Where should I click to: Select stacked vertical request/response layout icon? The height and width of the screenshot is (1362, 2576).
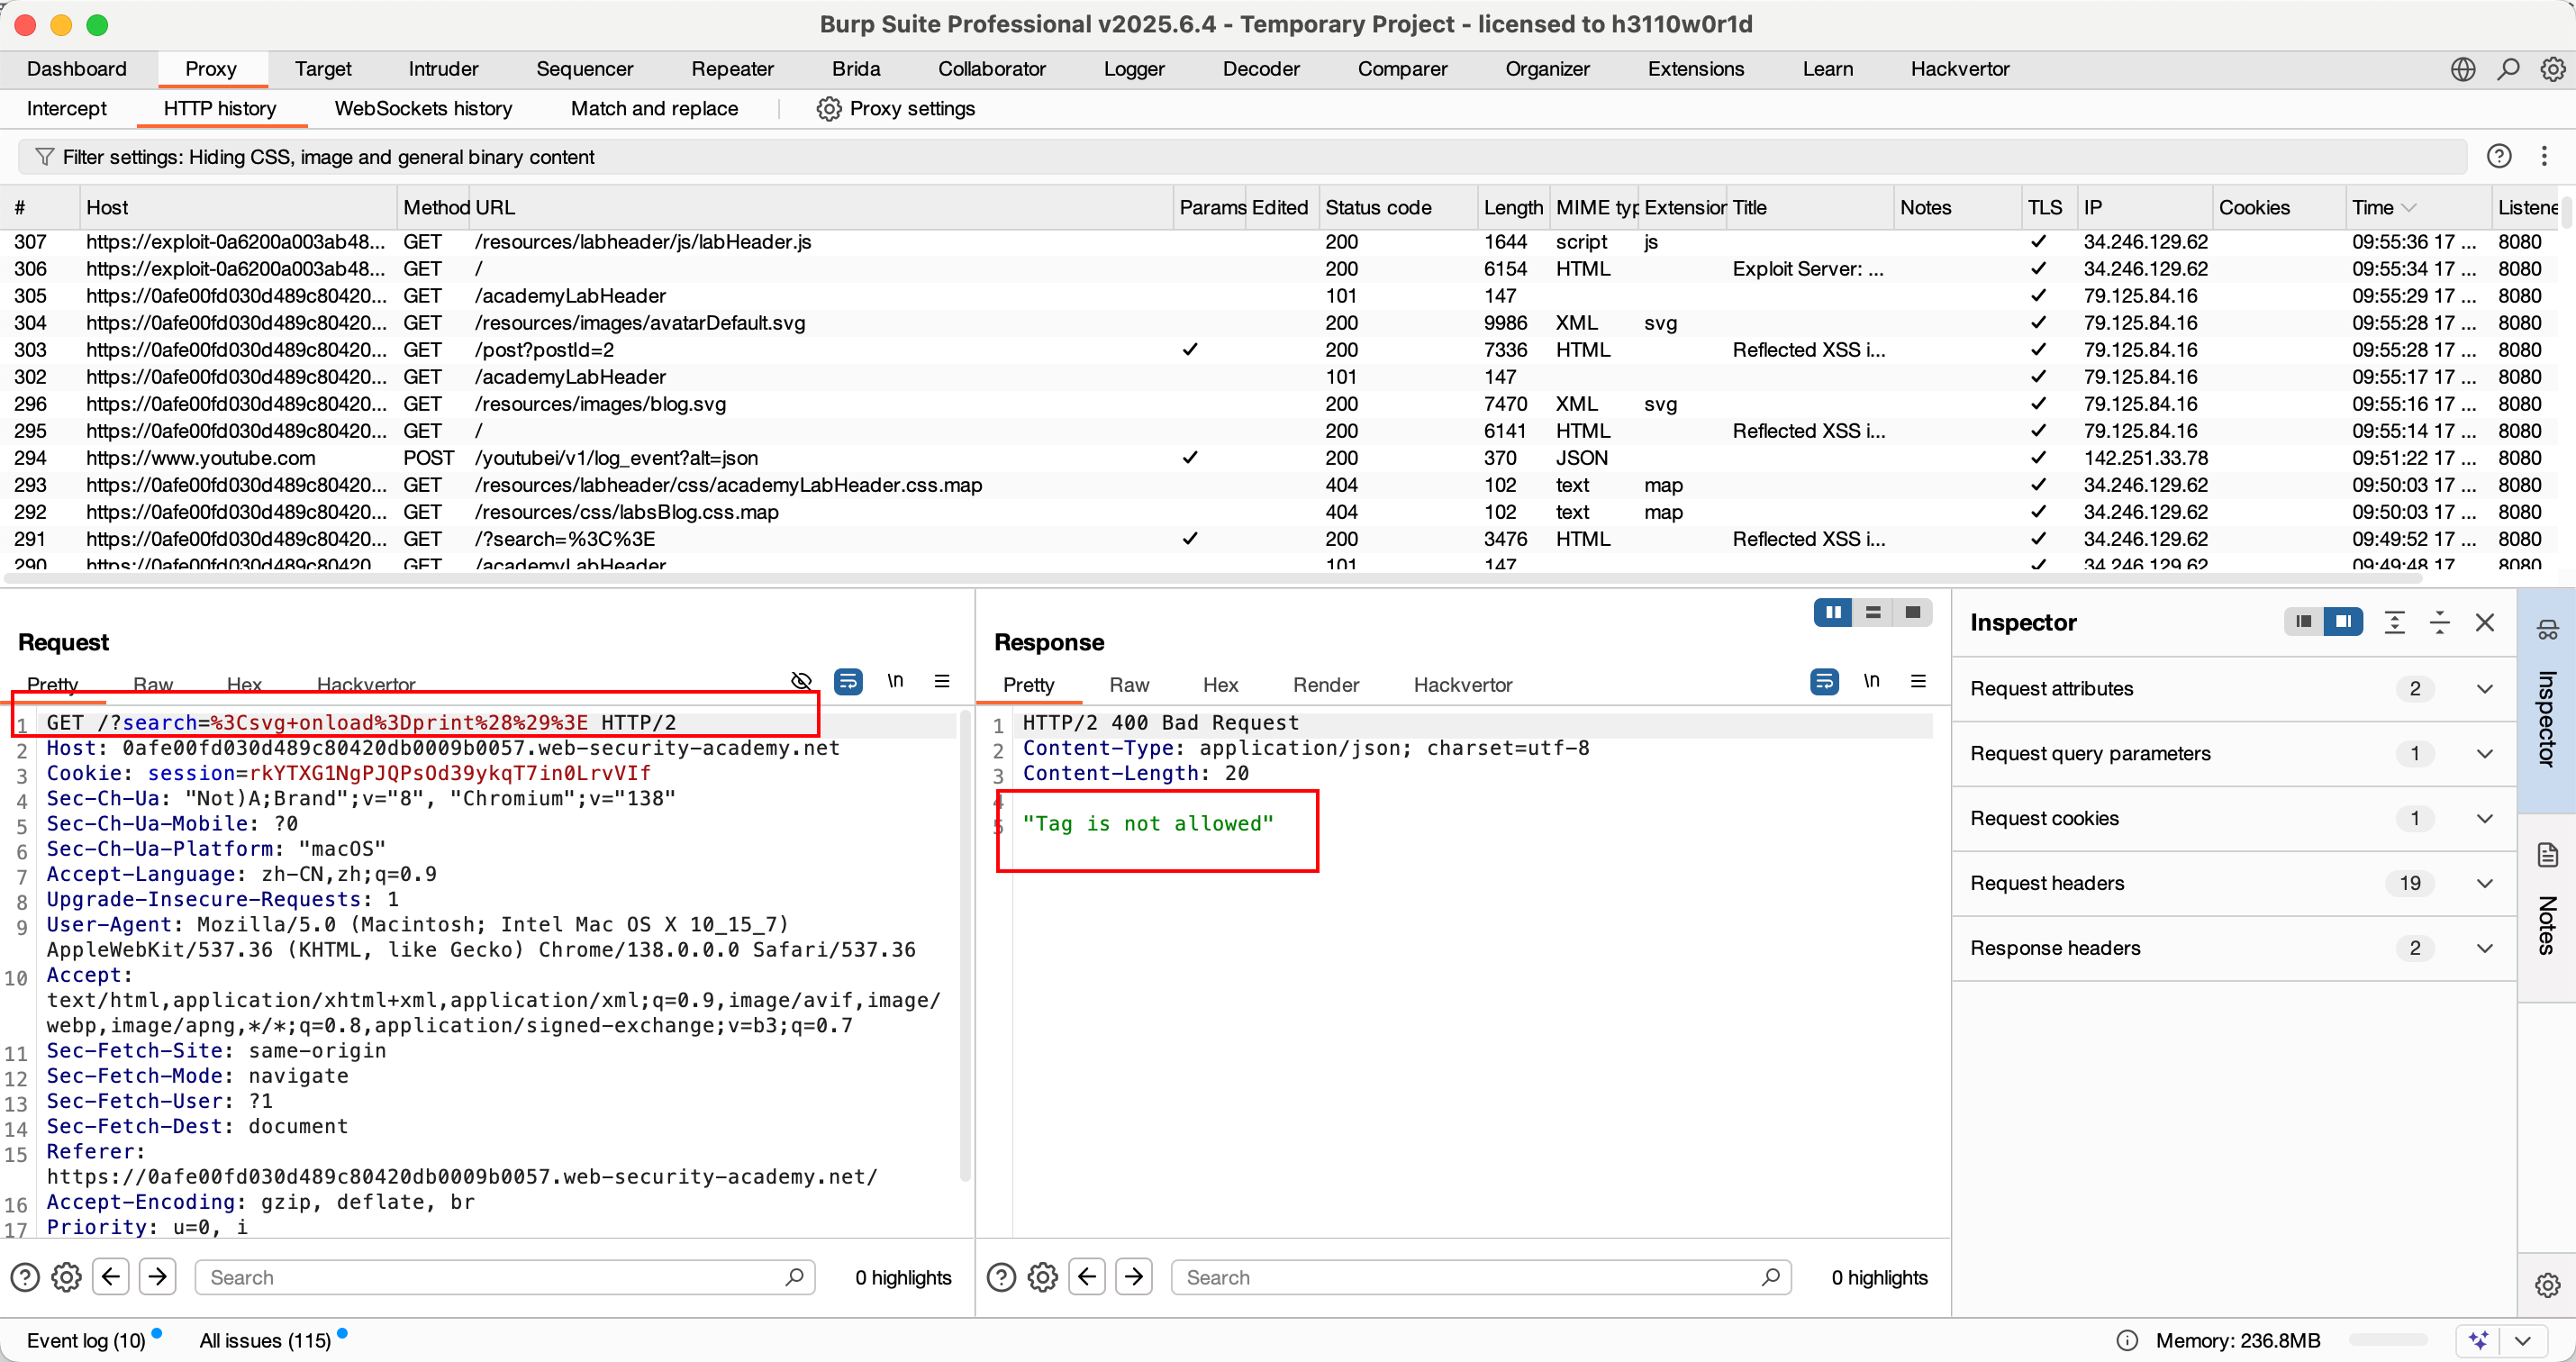coord(1873,612)
